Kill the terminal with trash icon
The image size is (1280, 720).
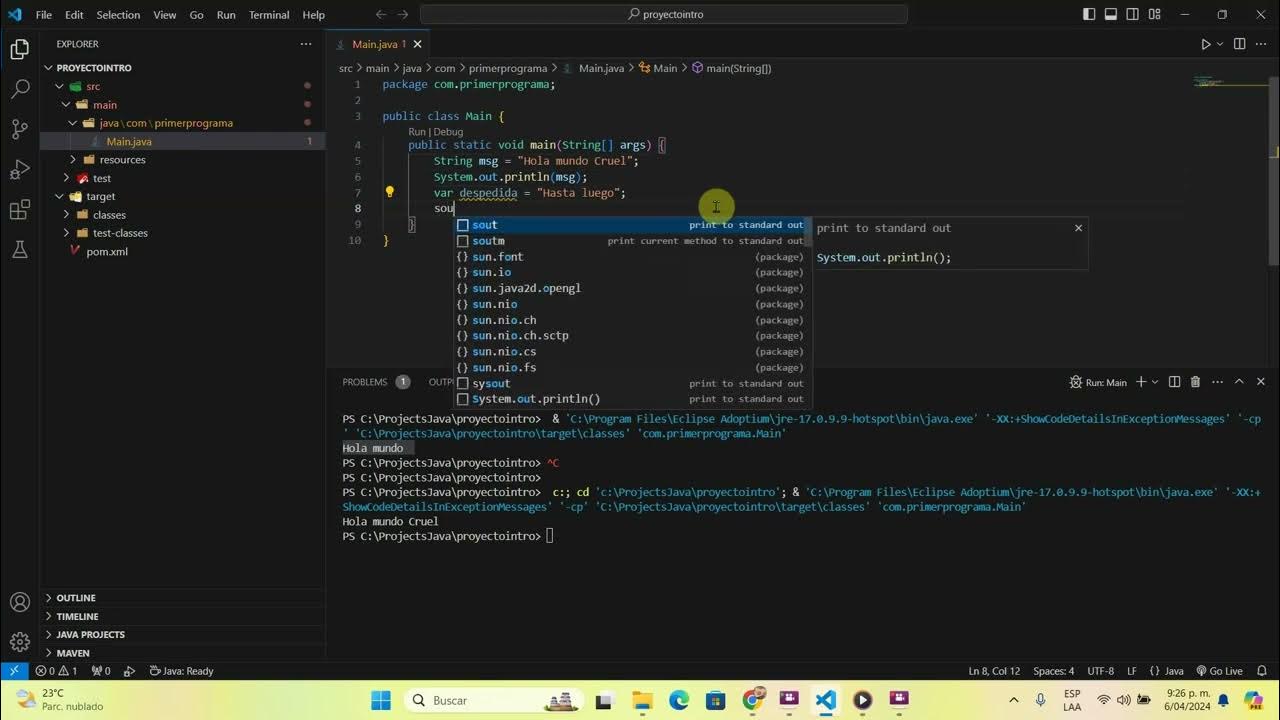click(1196, 382)
